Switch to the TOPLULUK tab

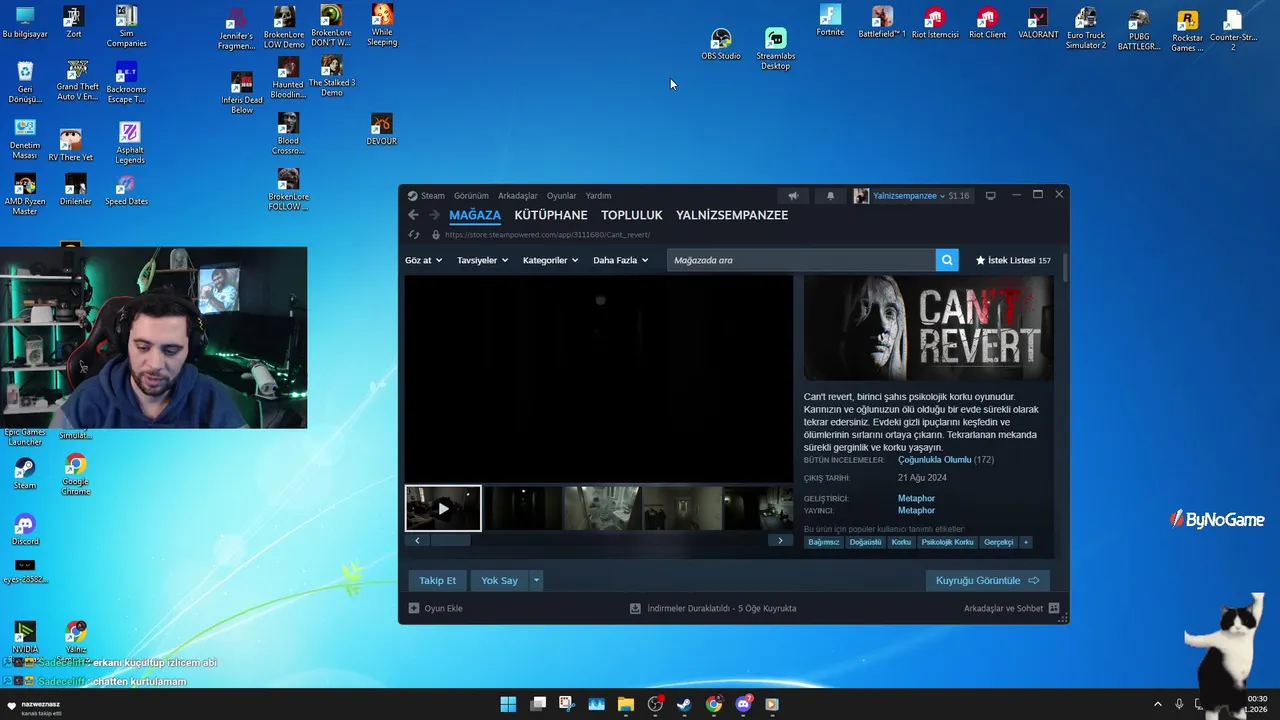click(632, 215)
